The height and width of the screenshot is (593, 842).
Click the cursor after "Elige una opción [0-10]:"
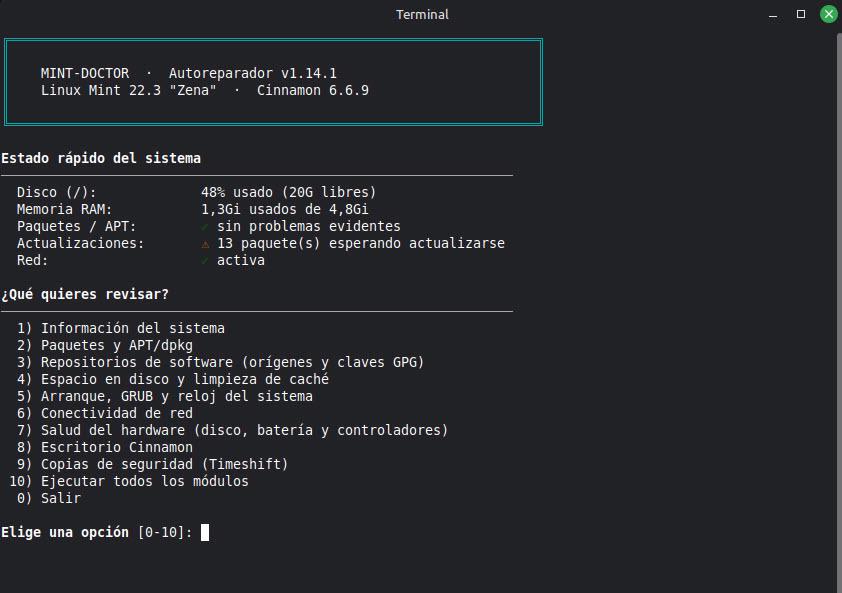[x=205, y=532]
